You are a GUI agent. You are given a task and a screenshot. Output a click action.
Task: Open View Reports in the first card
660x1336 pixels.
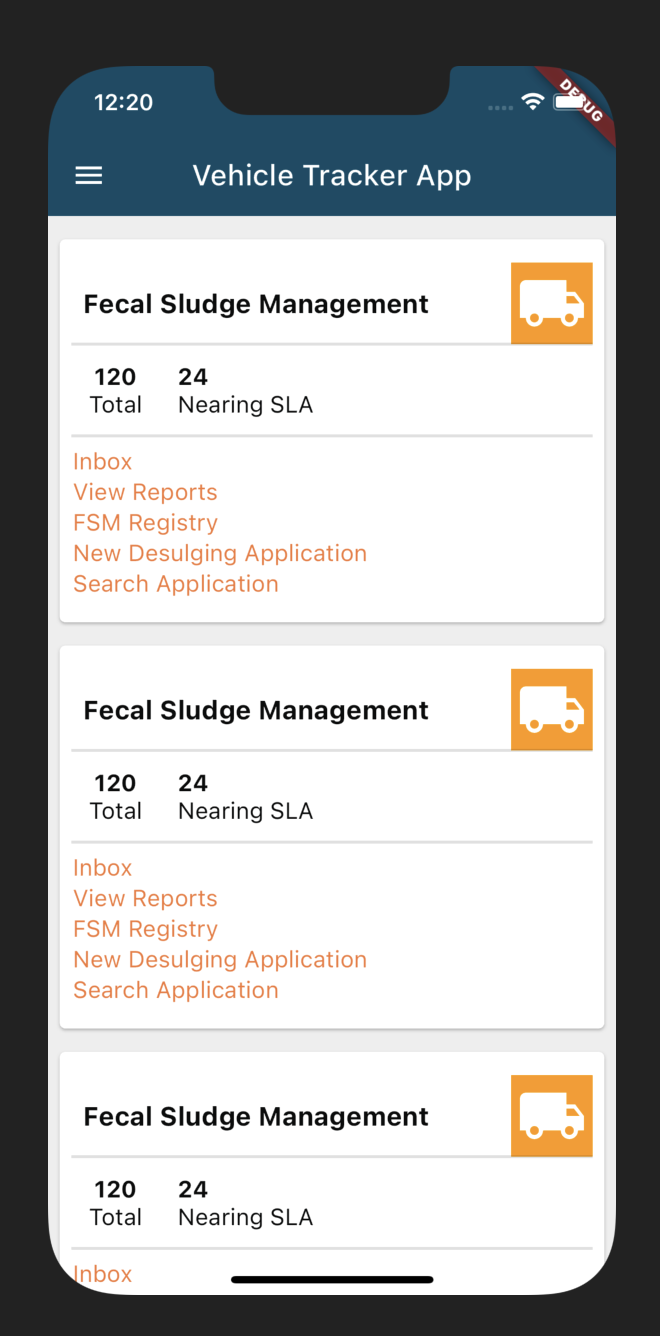click(x=145, y=492)
